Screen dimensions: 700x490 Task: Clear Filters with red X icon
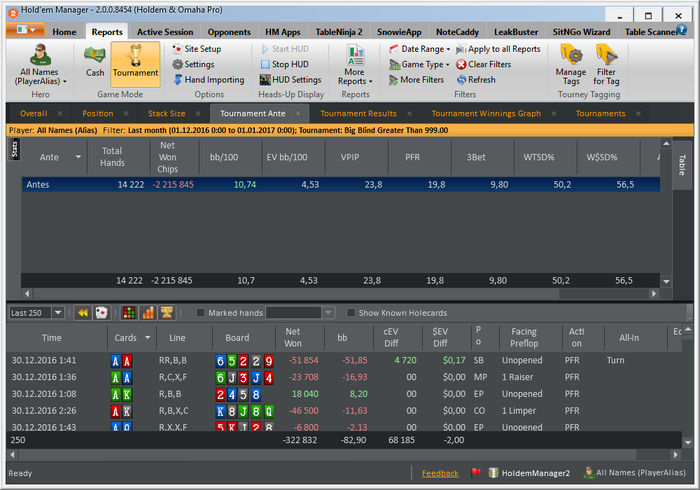point(483,64)
